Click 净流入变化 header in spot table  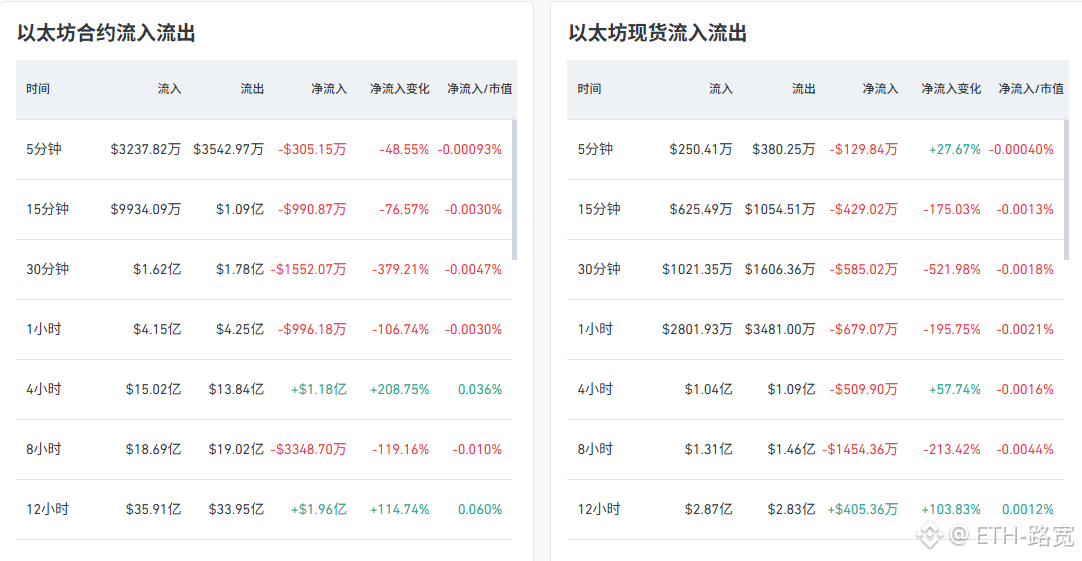point(951,89)
